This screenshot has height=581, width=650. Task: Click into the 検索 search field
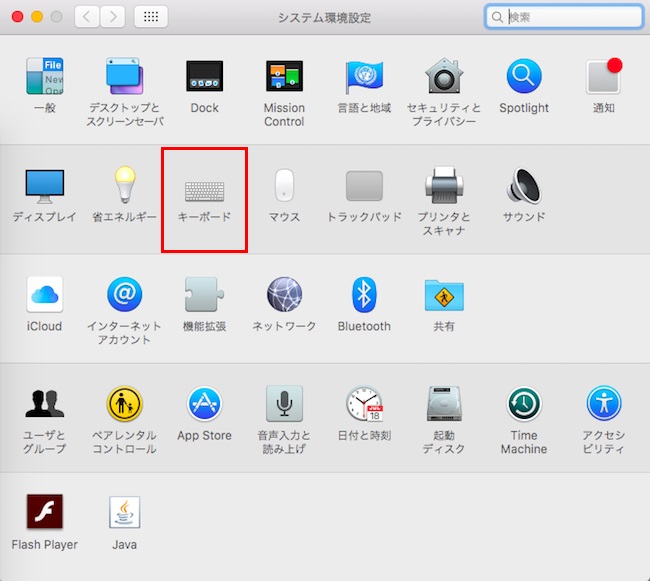[564, 17]
